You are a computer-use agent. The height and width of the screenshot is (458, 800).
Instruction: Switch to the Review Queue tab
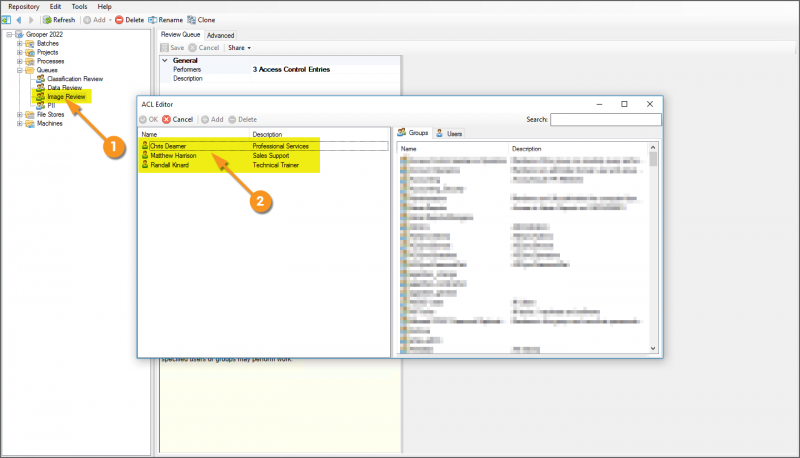(181, 35)
